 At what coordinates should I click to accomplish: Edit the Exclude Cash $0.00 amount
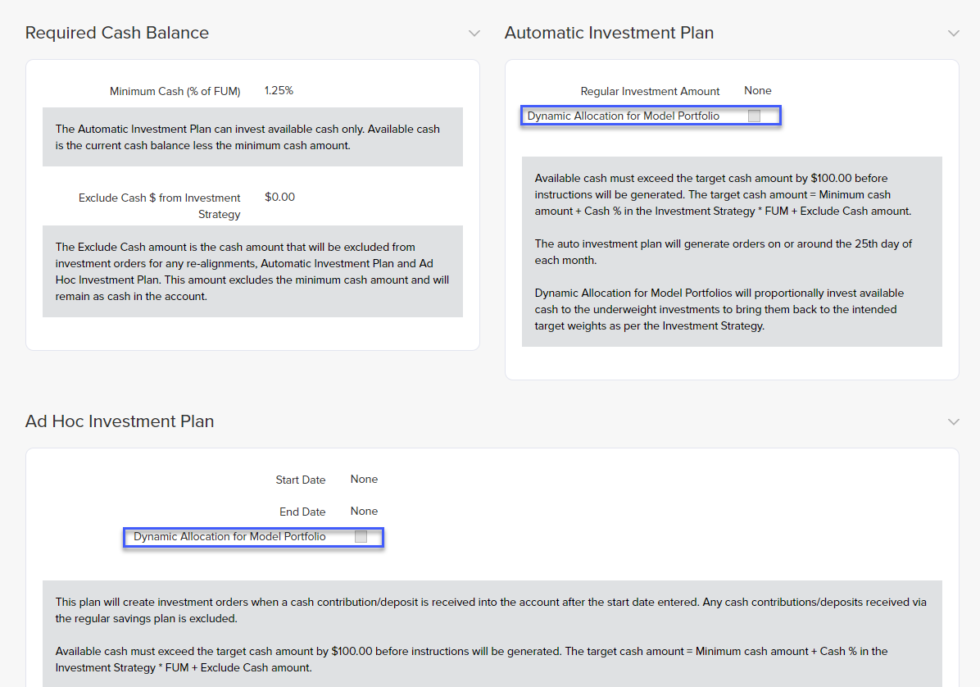pos(279,197)
